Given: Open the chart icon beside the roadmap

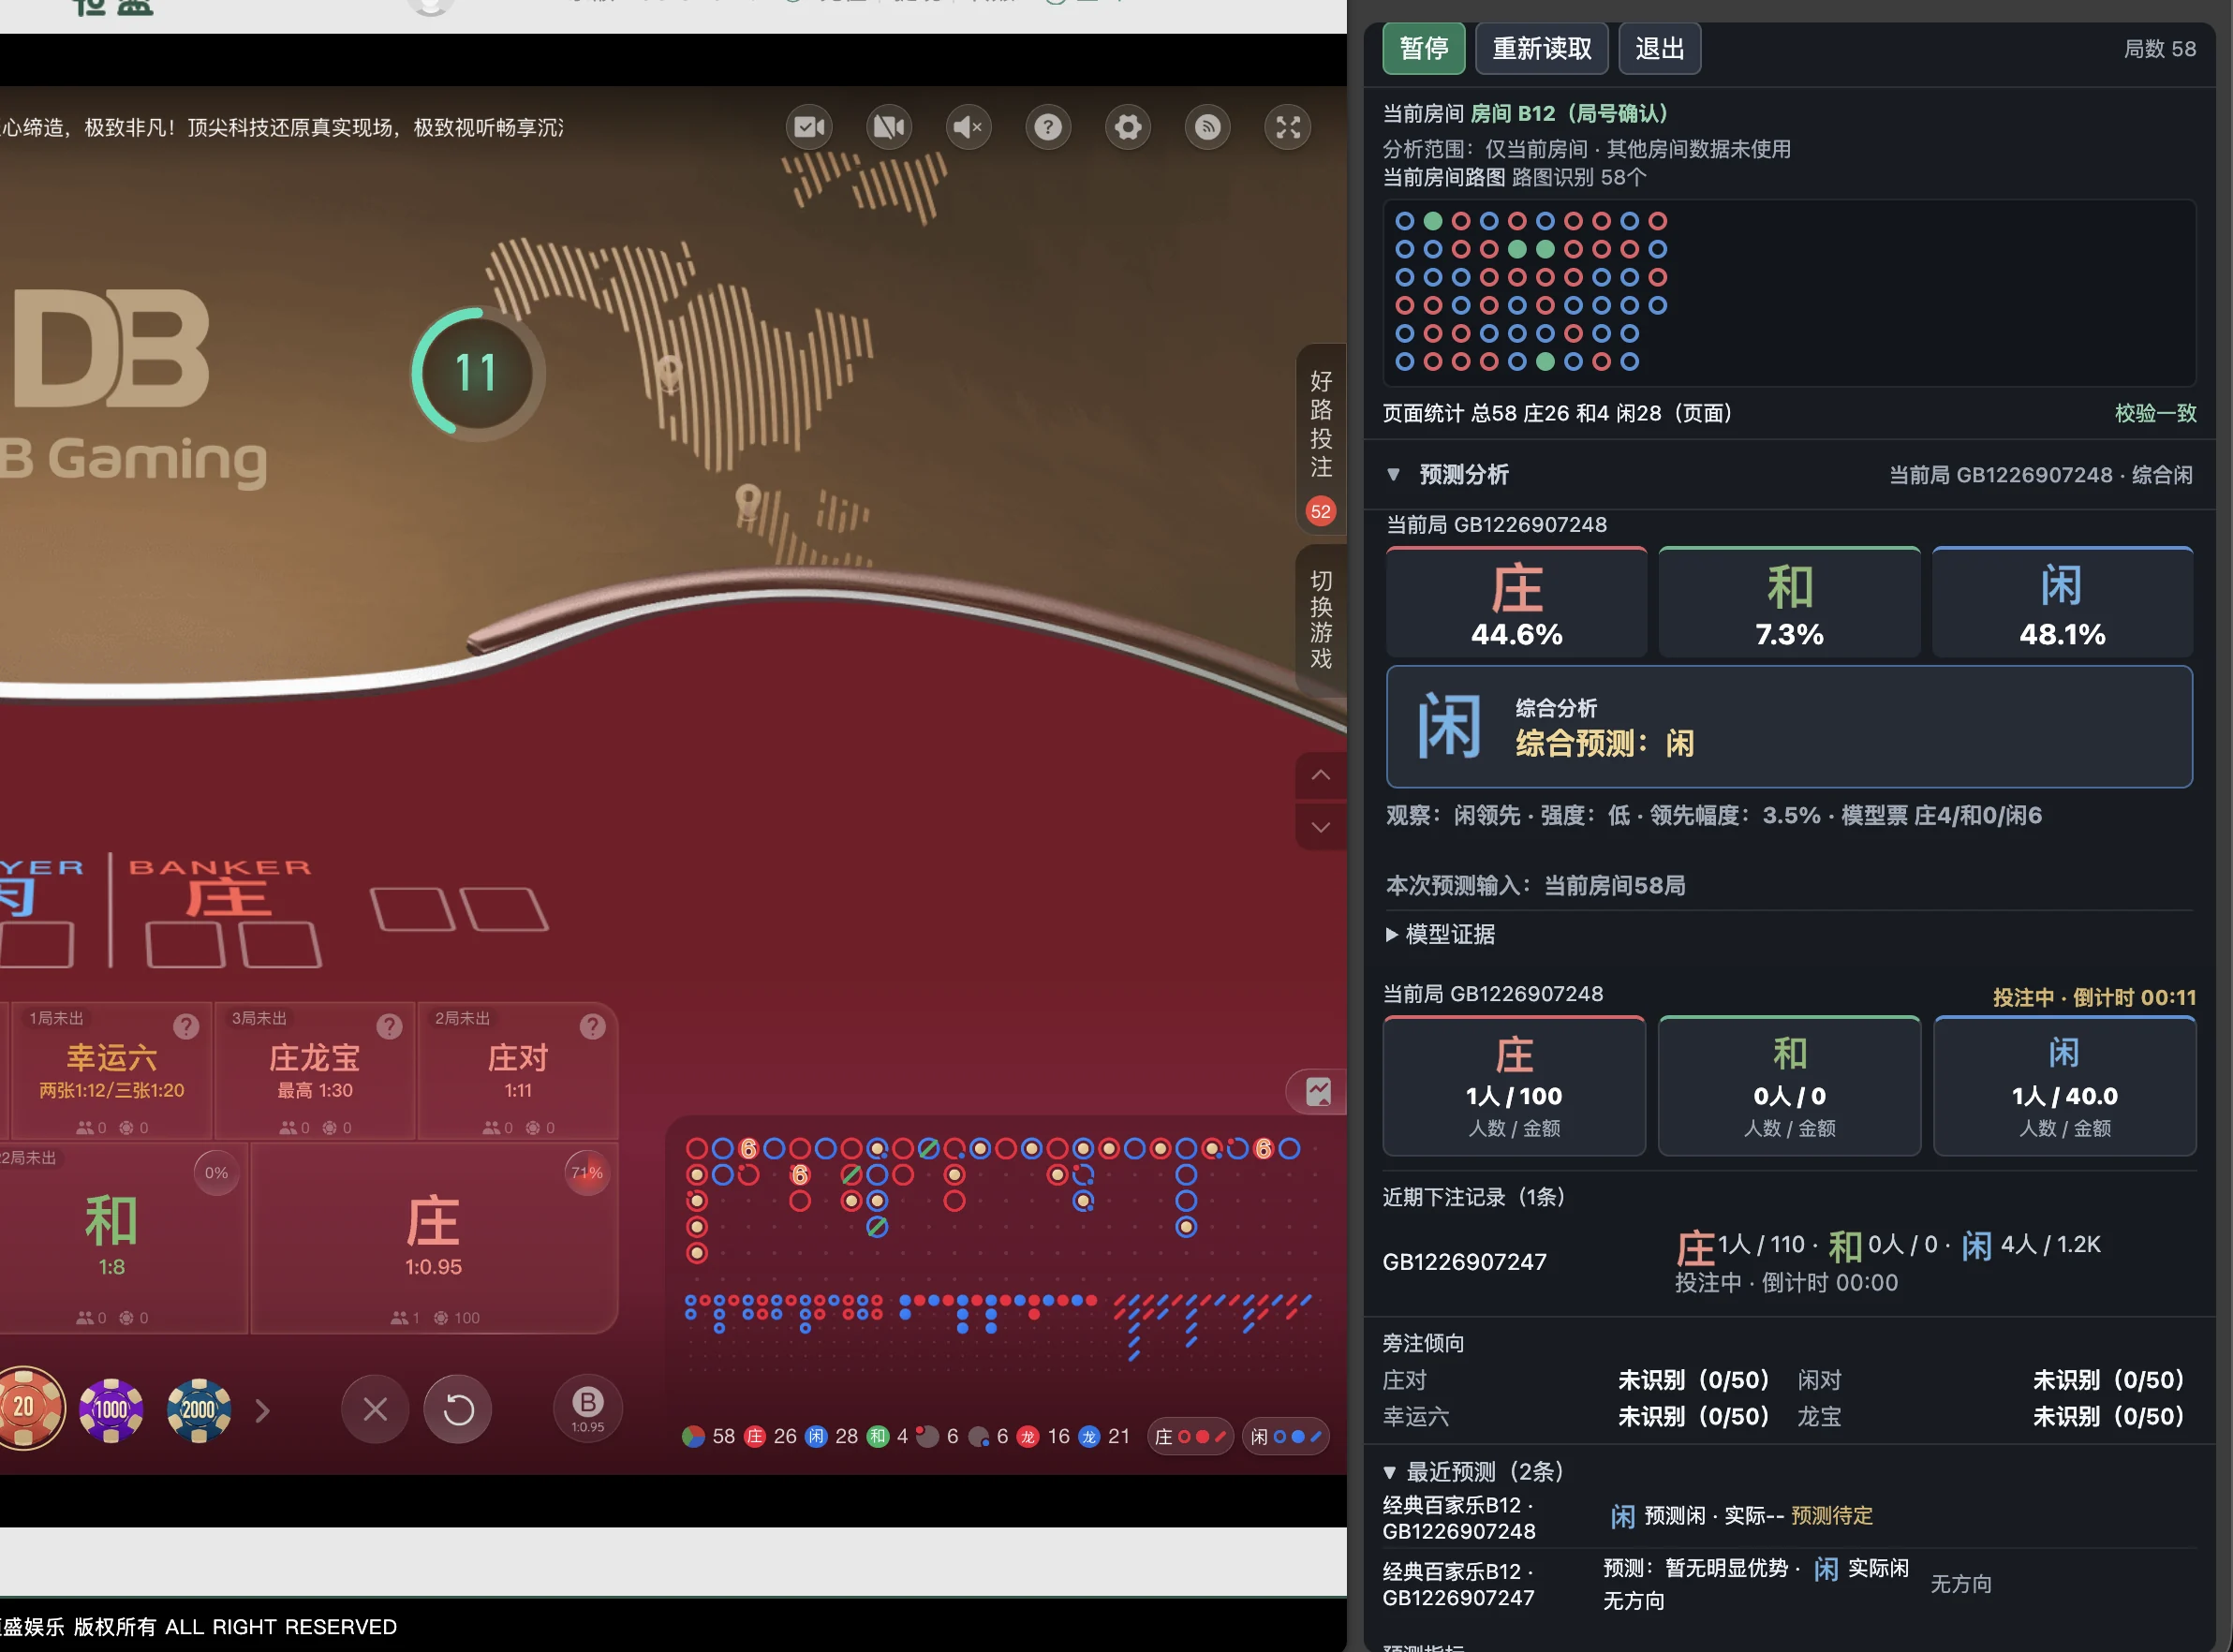Looking at the screenshot, I should (x=1318, y=1091).
